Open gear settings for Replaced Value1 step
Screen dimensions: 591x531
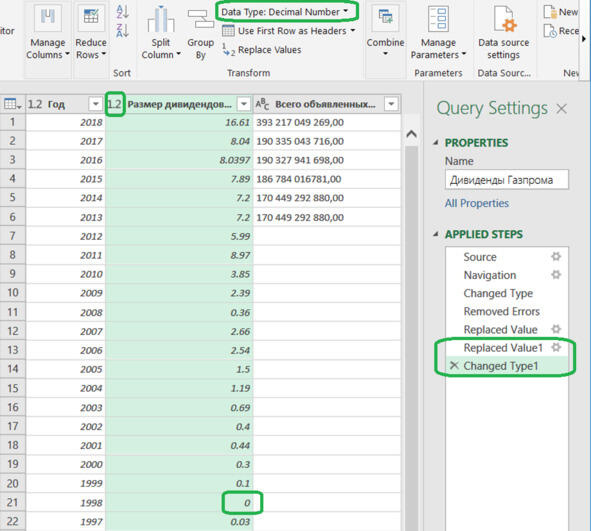pyautogui.click(x=556, y=347)
